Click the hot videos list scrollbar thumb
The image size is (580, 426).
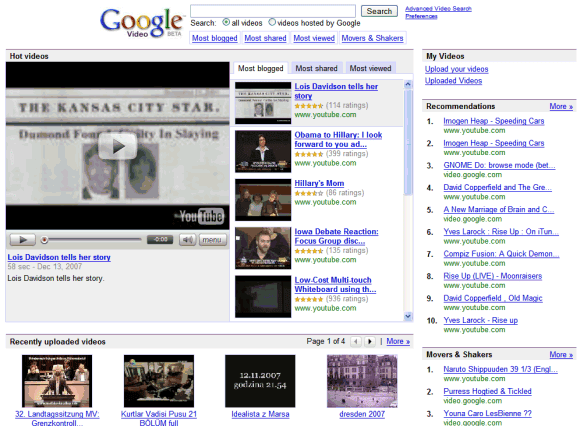(408, 142)
